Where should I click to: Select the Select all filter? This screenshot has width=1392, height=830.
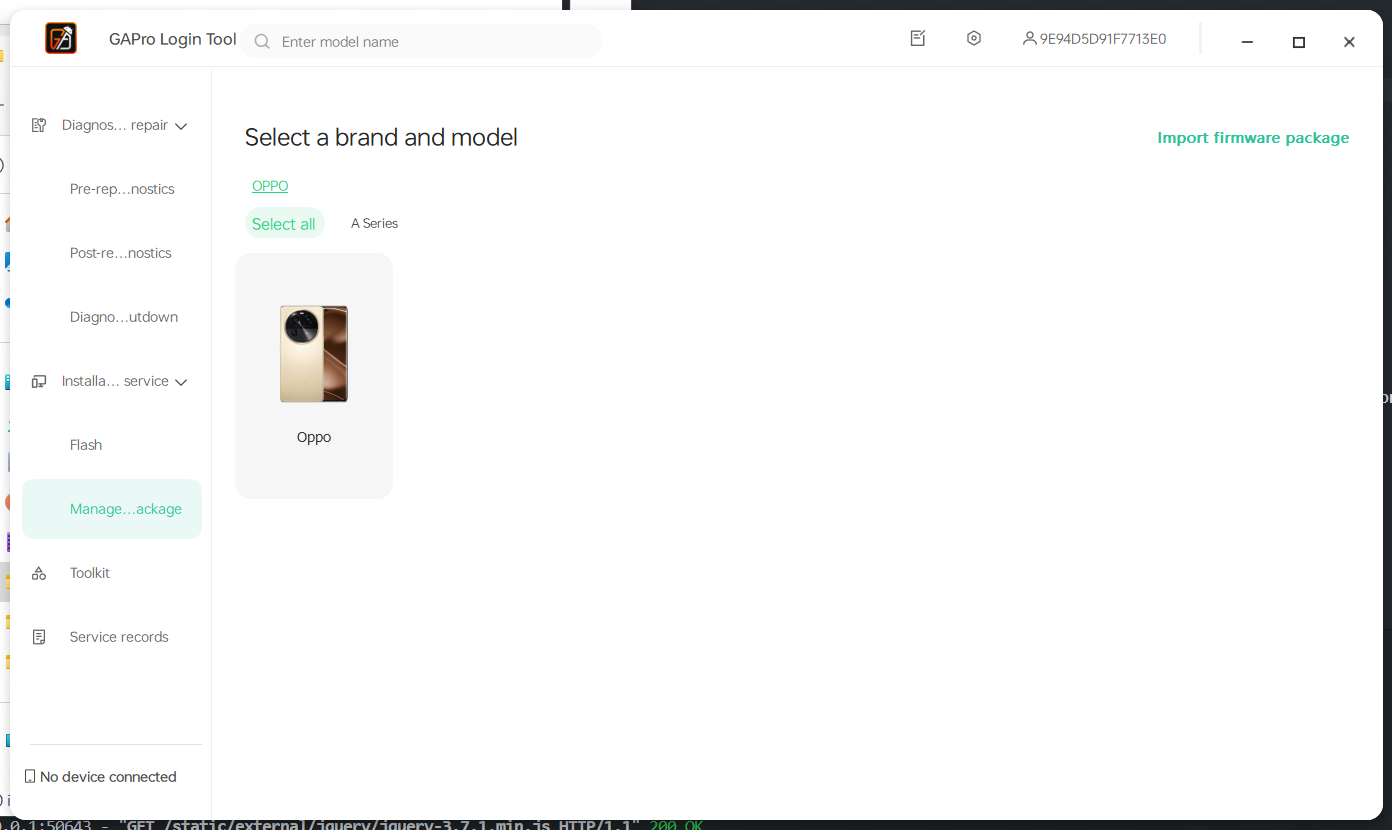click(284, 224)
